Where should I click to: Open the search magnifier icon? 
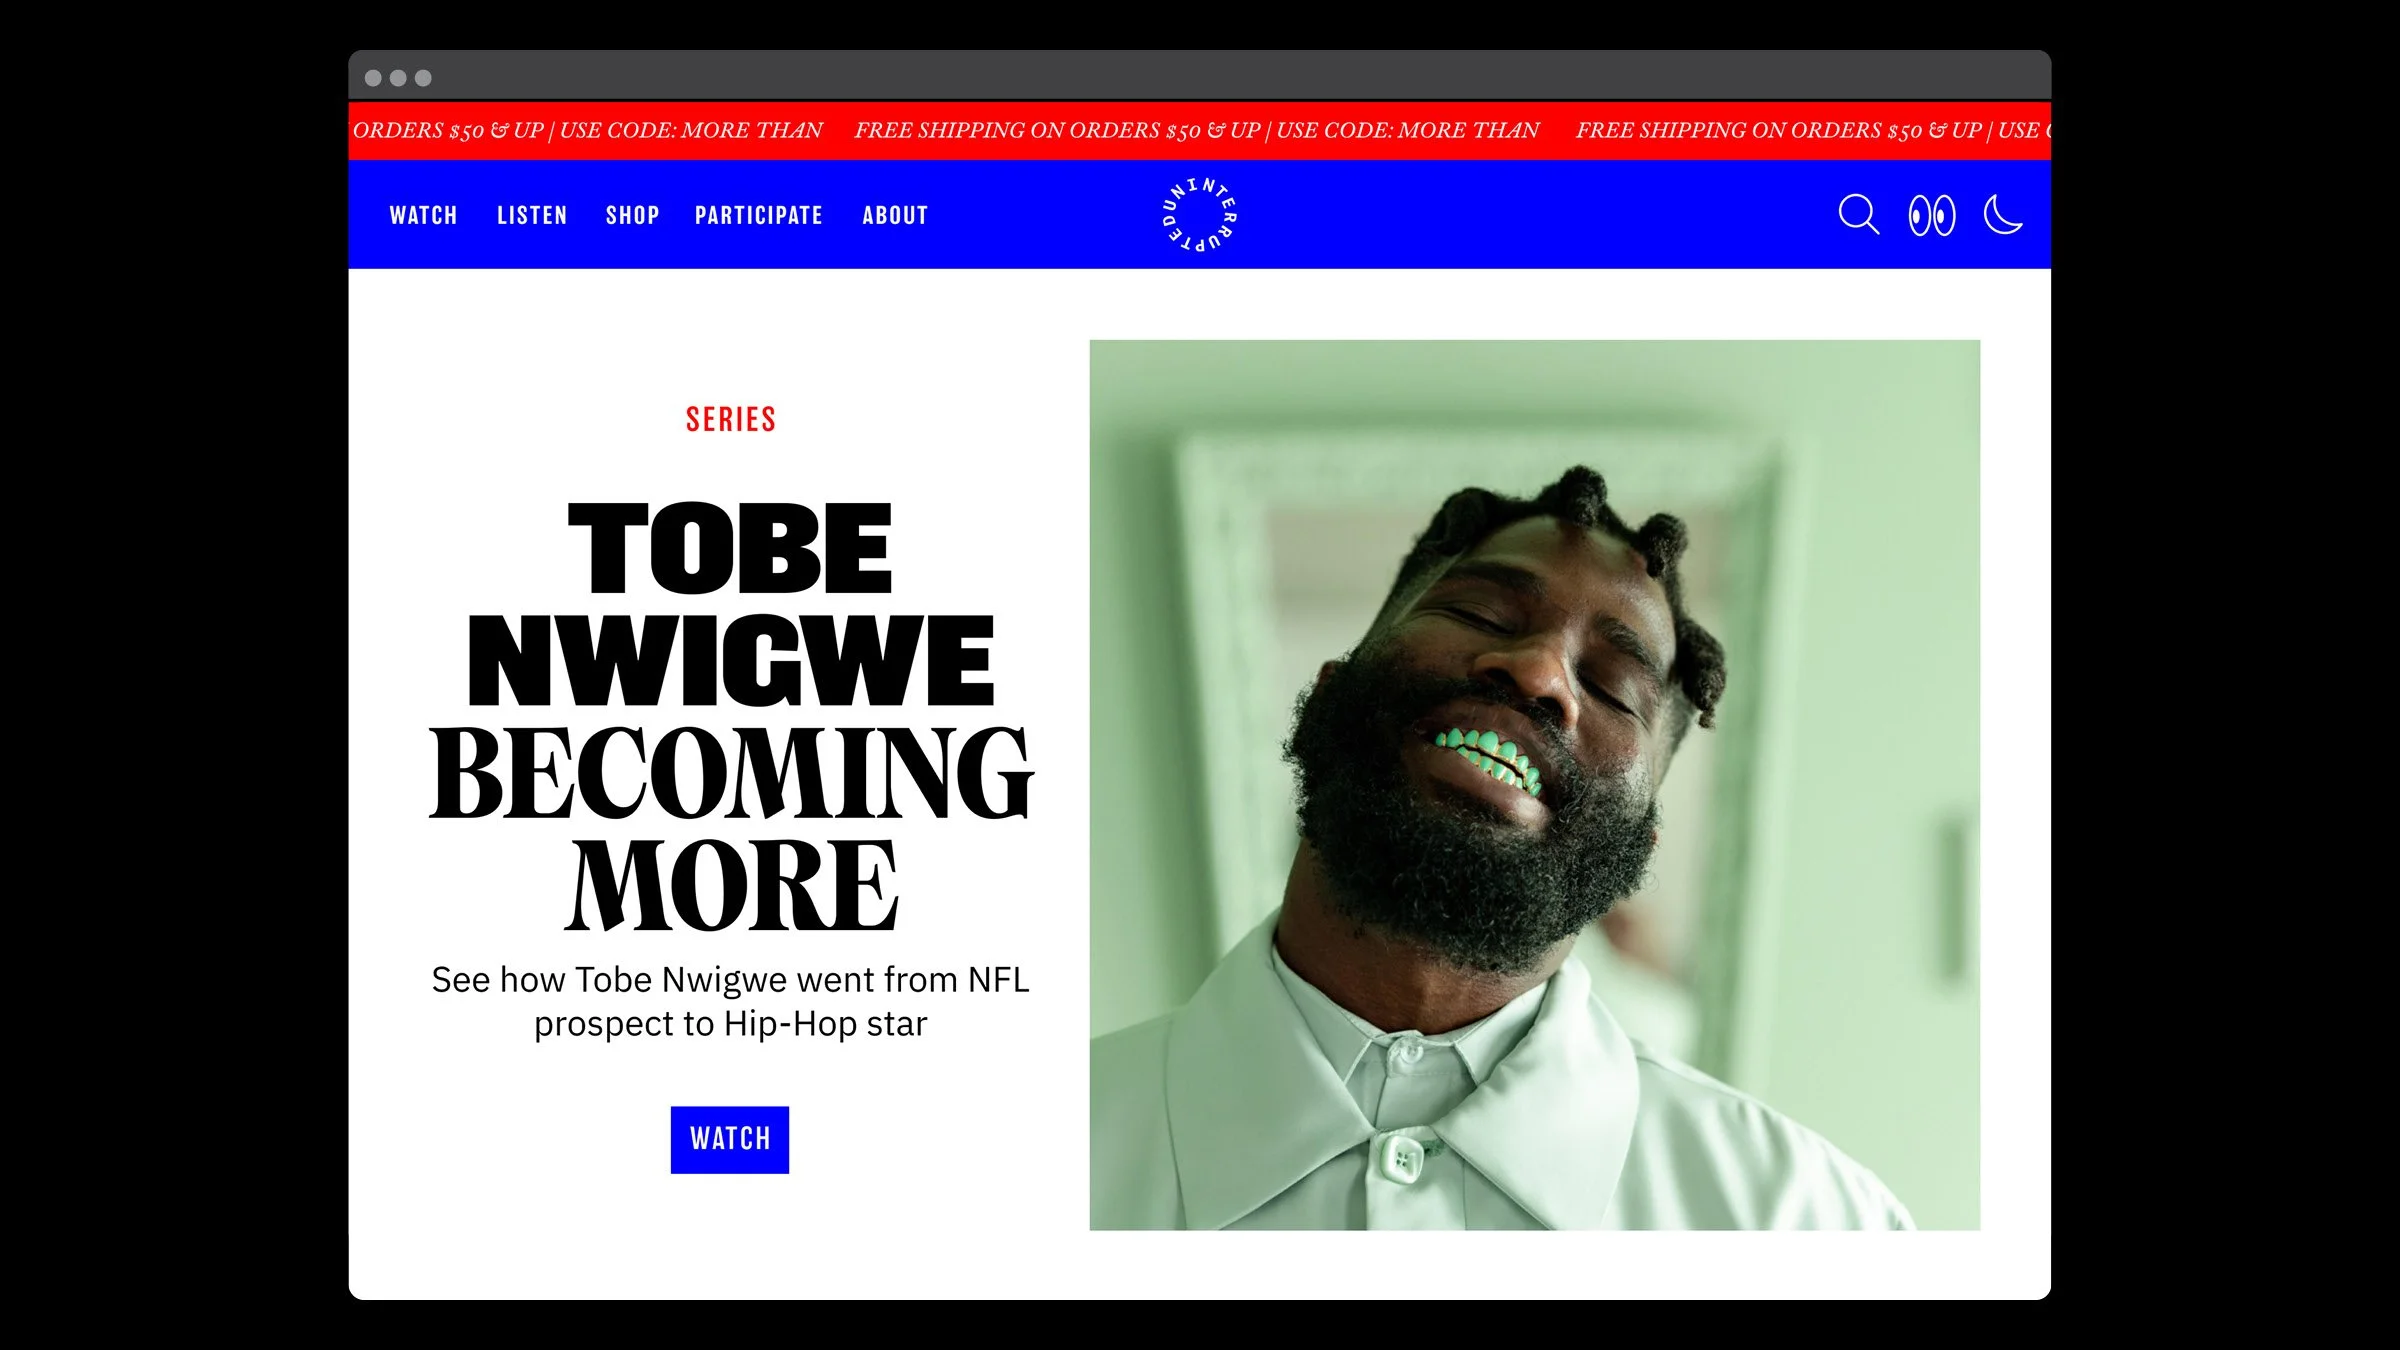(1859, 215)
